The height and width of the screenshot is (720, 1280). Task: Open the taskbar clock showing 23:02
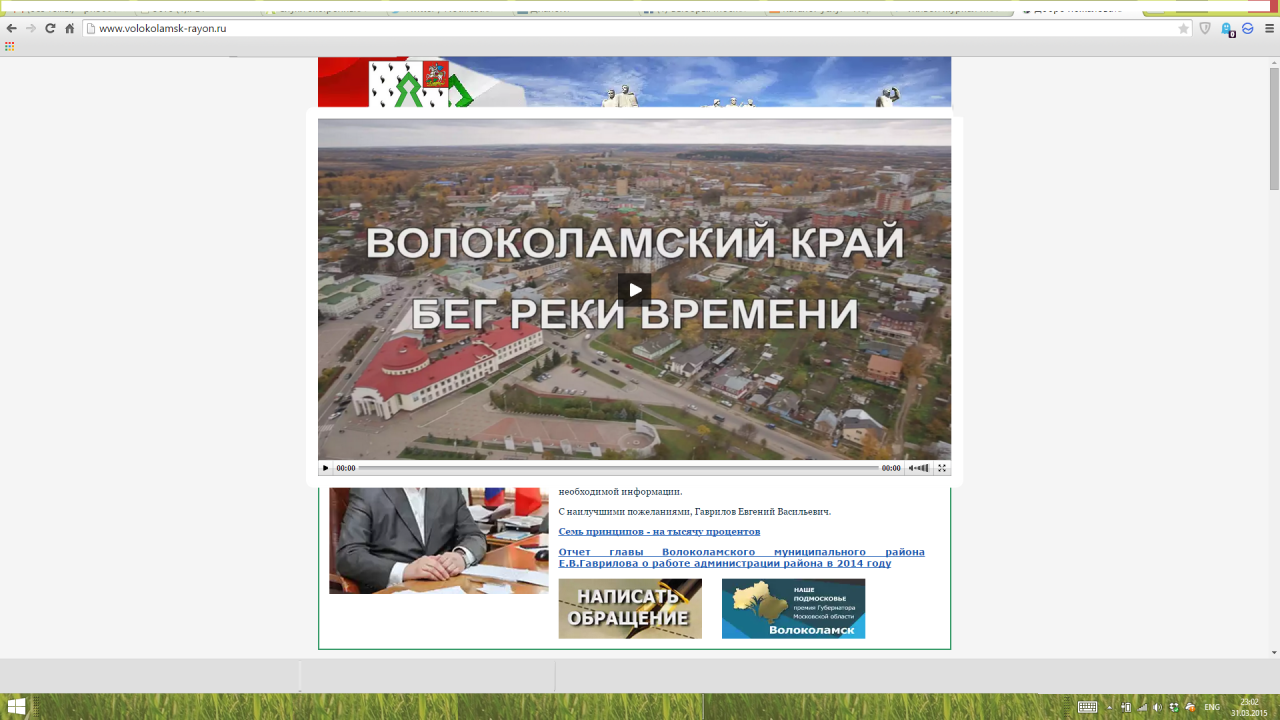click(x=1249, y=707)
